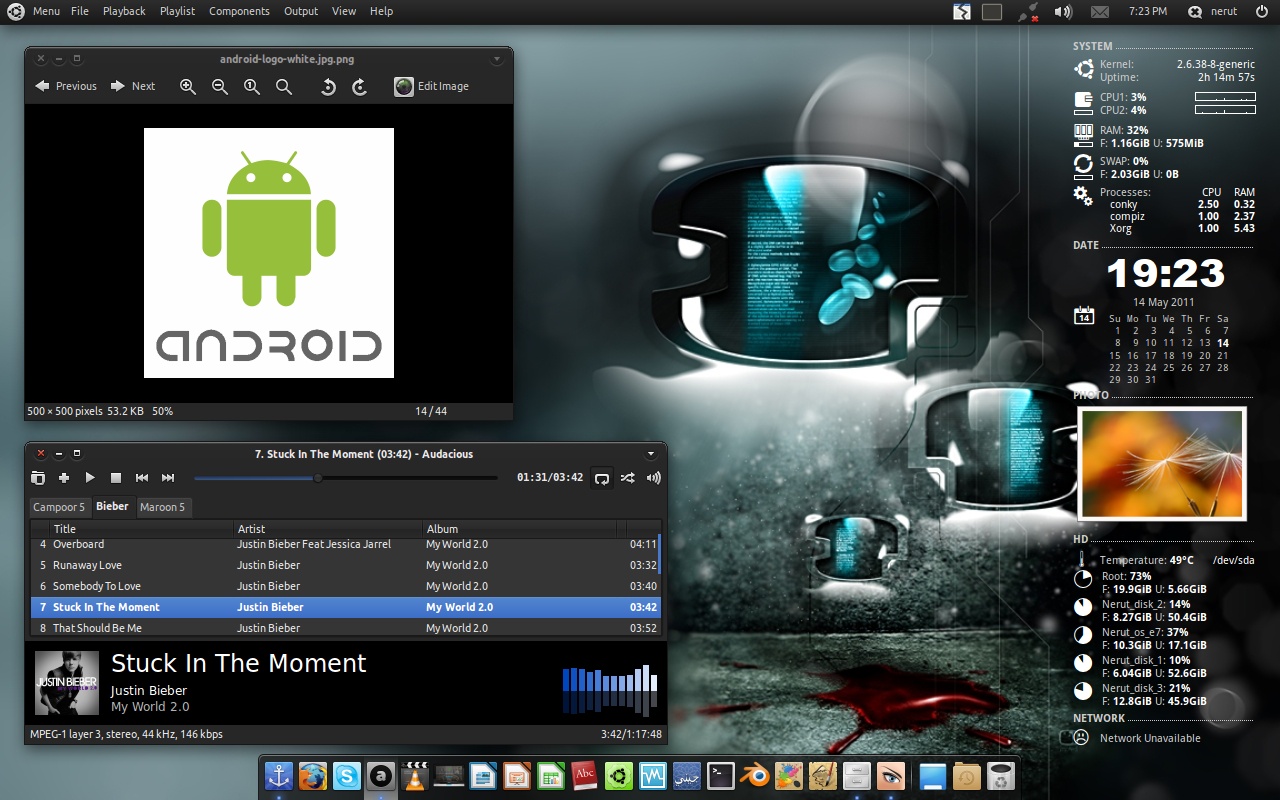Toggle shuffle mode in Audacious

click(628, 478)
